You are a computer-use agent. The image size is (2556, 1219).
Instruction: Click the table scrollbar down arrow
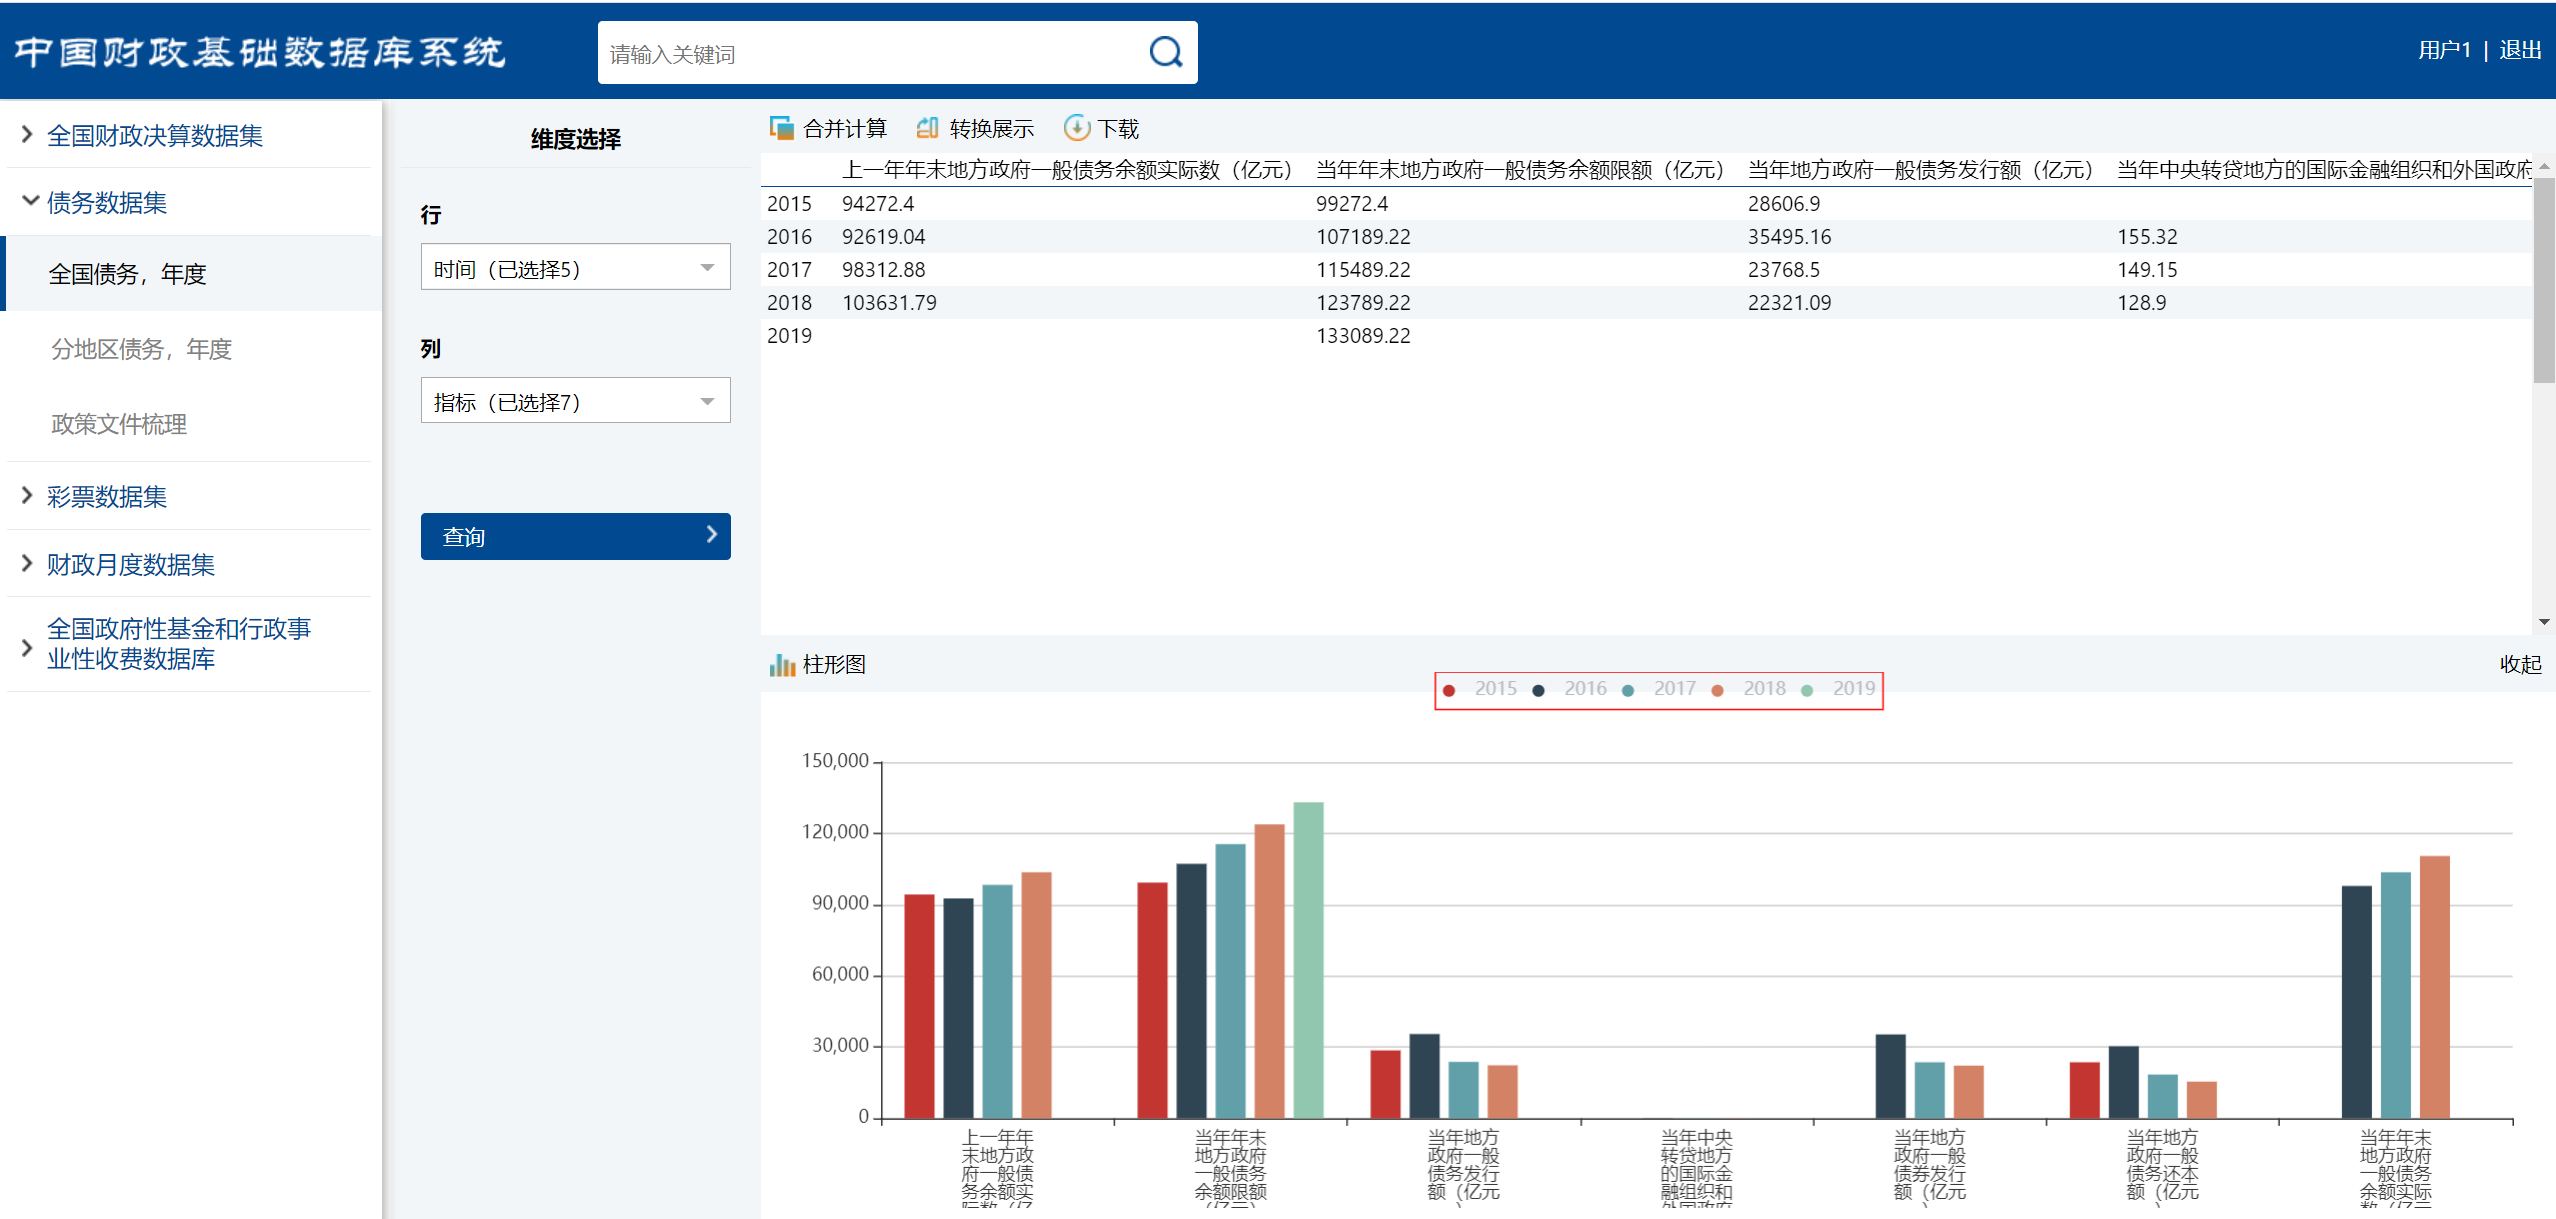[2544, 622]
